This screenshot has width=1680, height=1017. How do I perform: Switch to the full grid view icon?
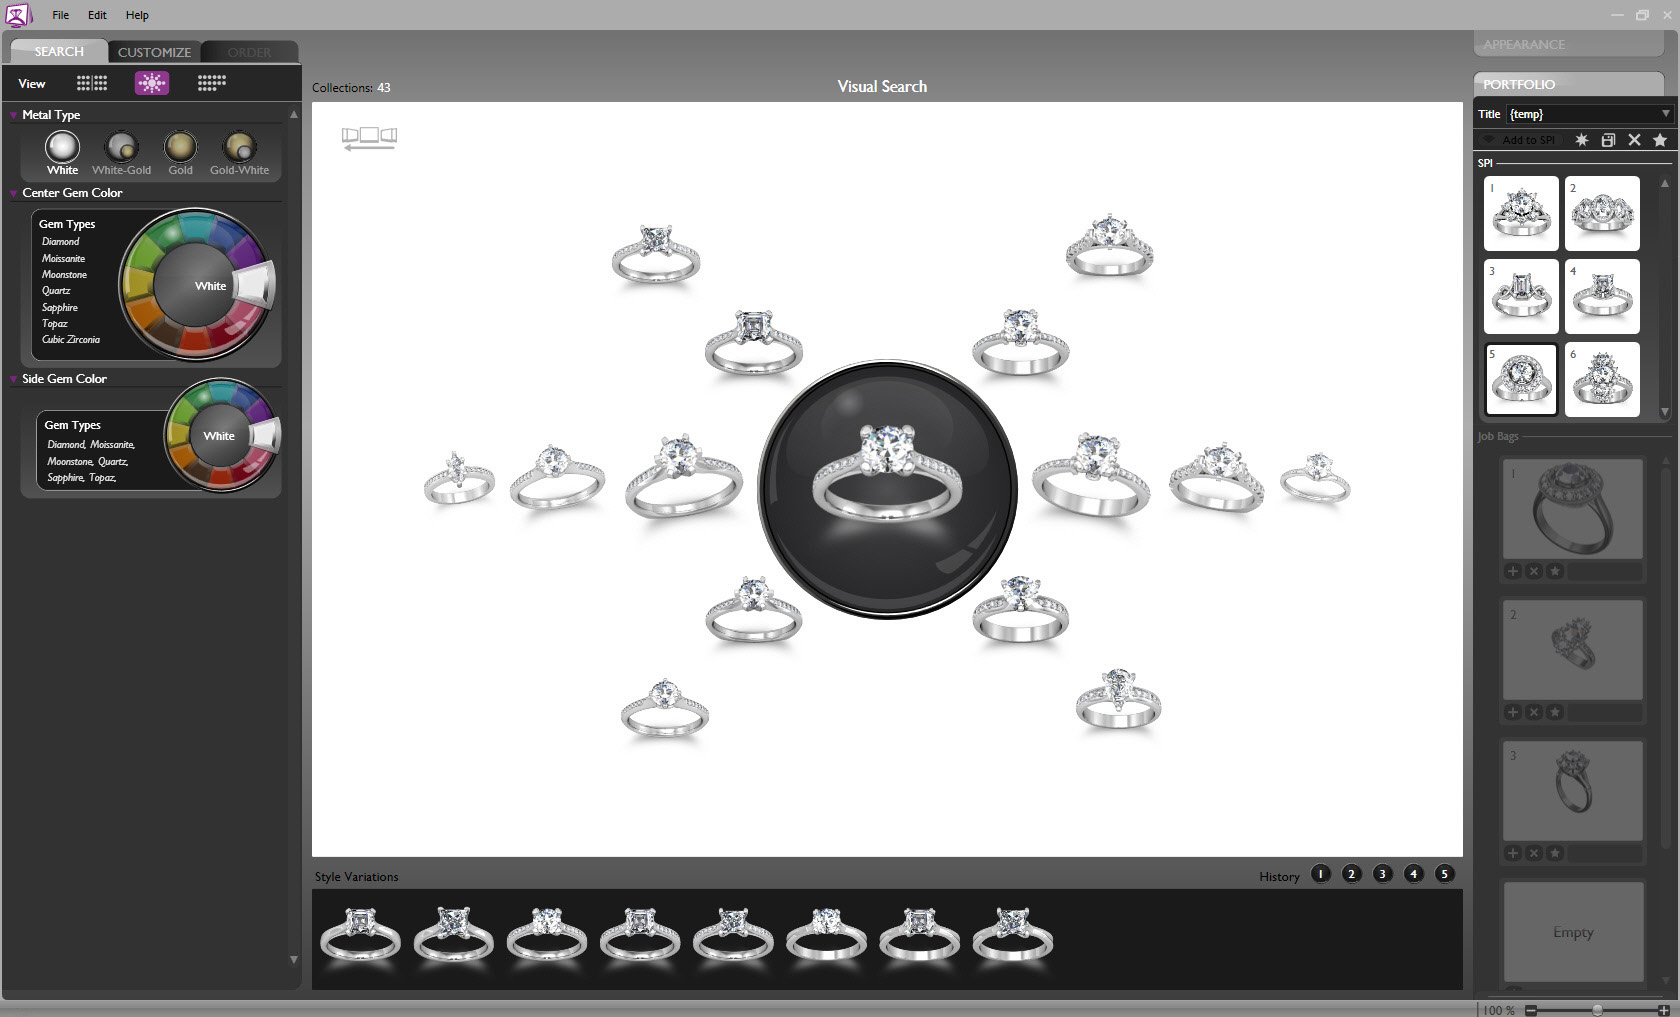[211, 83]
